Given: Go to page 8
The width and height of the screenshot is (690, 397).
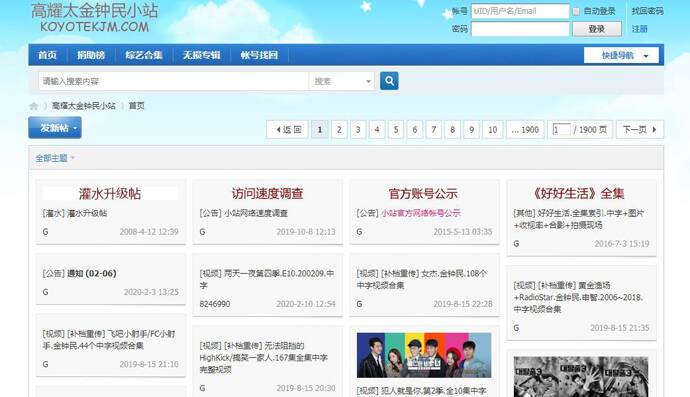Looking at the screenshot, I should click(452, 129).
